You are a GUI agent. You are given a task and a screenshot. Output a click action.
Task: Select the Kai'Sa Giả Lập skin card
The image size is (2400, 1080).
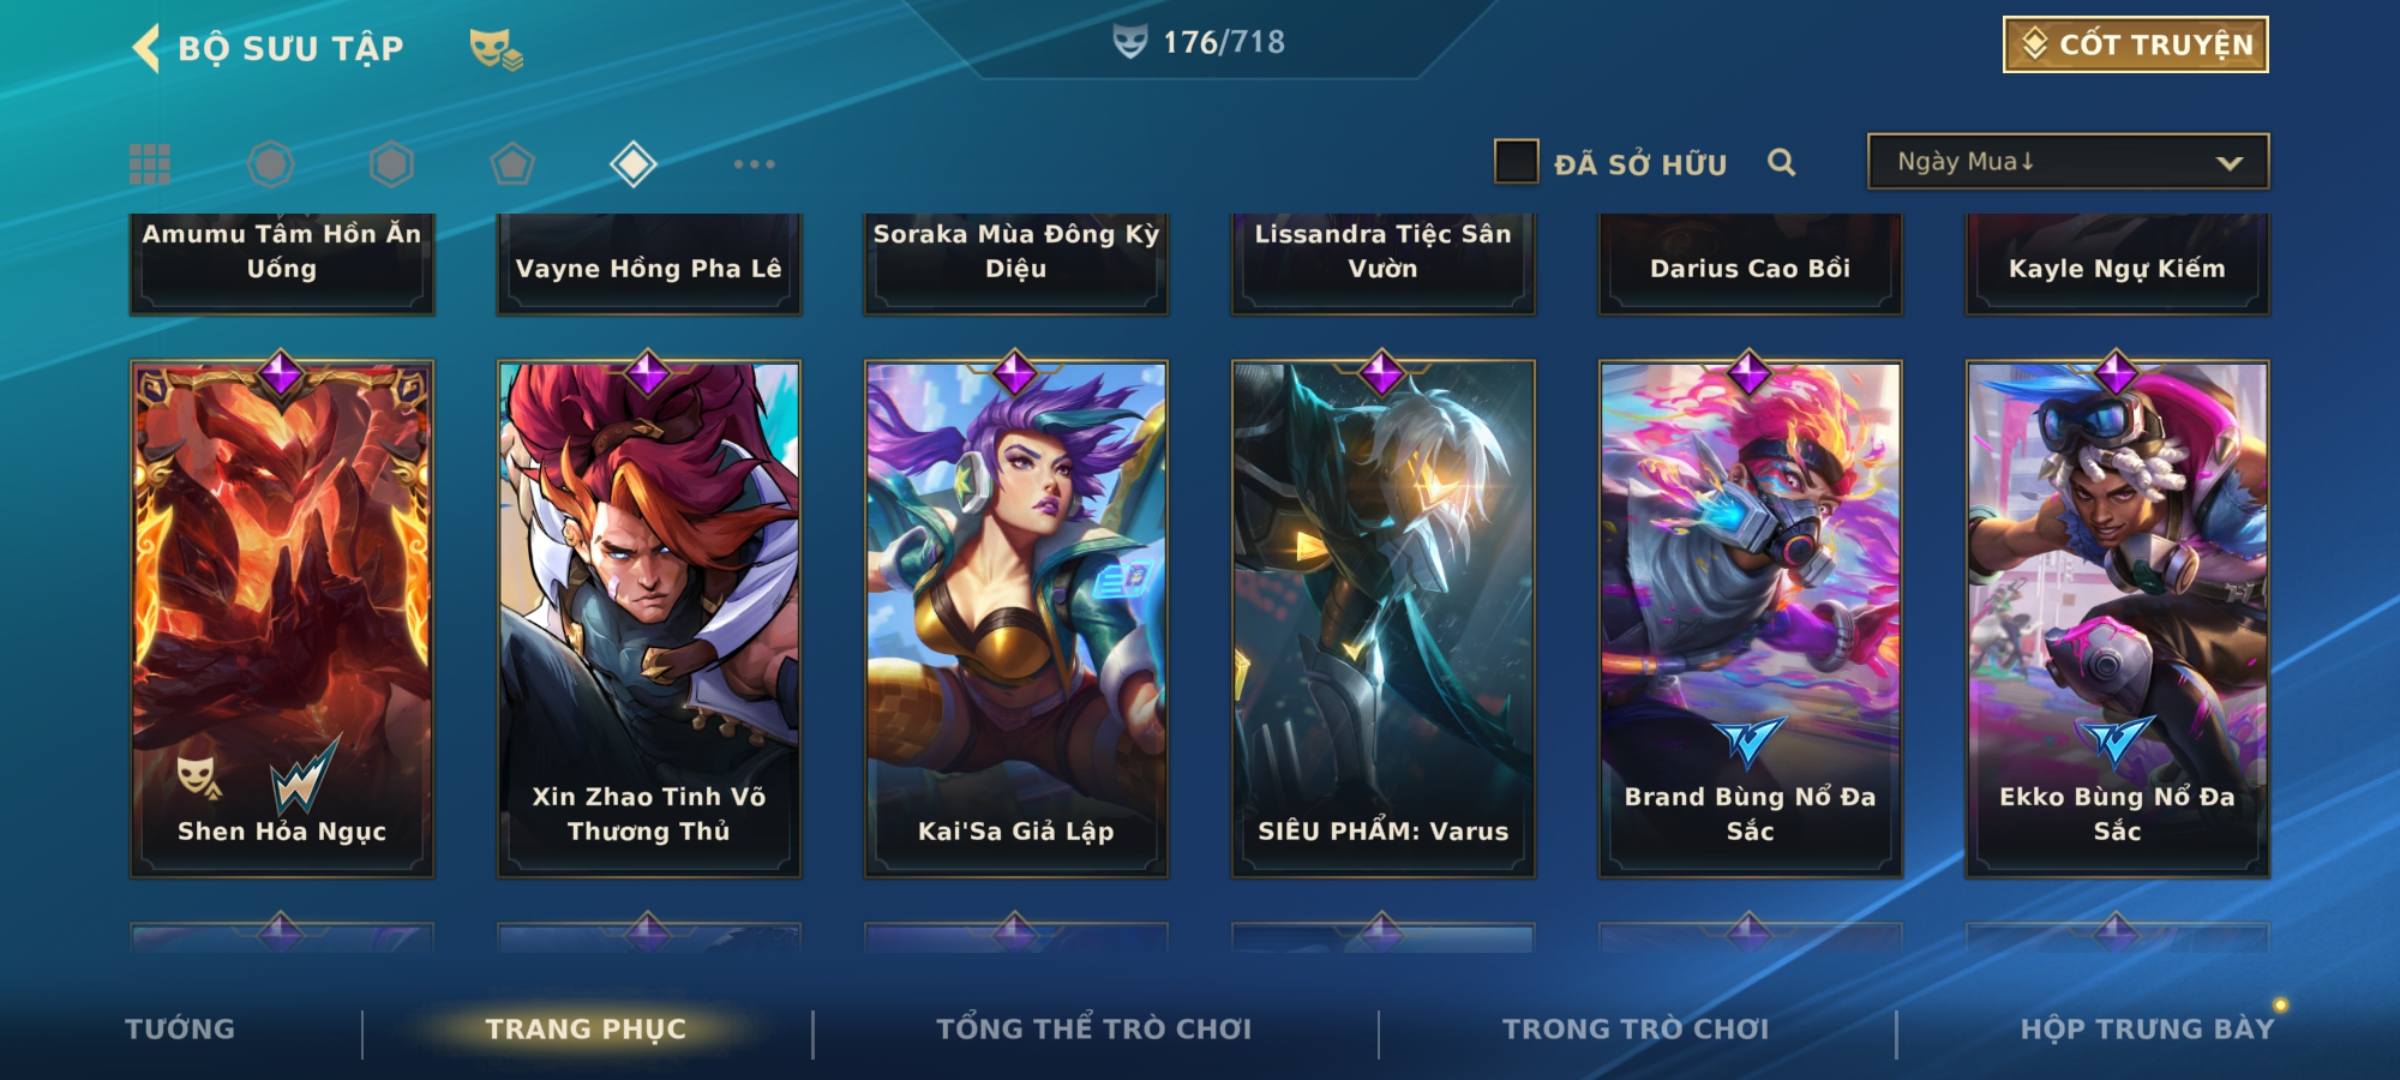point(1016,619)
